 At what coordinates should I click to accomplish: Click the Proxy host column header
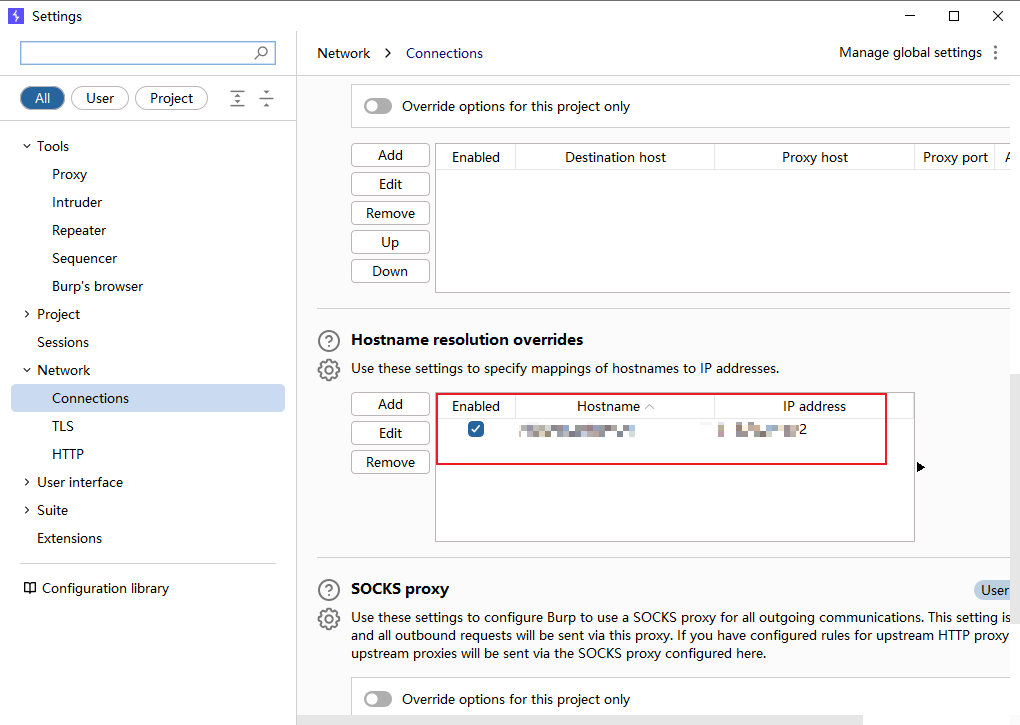814,157
